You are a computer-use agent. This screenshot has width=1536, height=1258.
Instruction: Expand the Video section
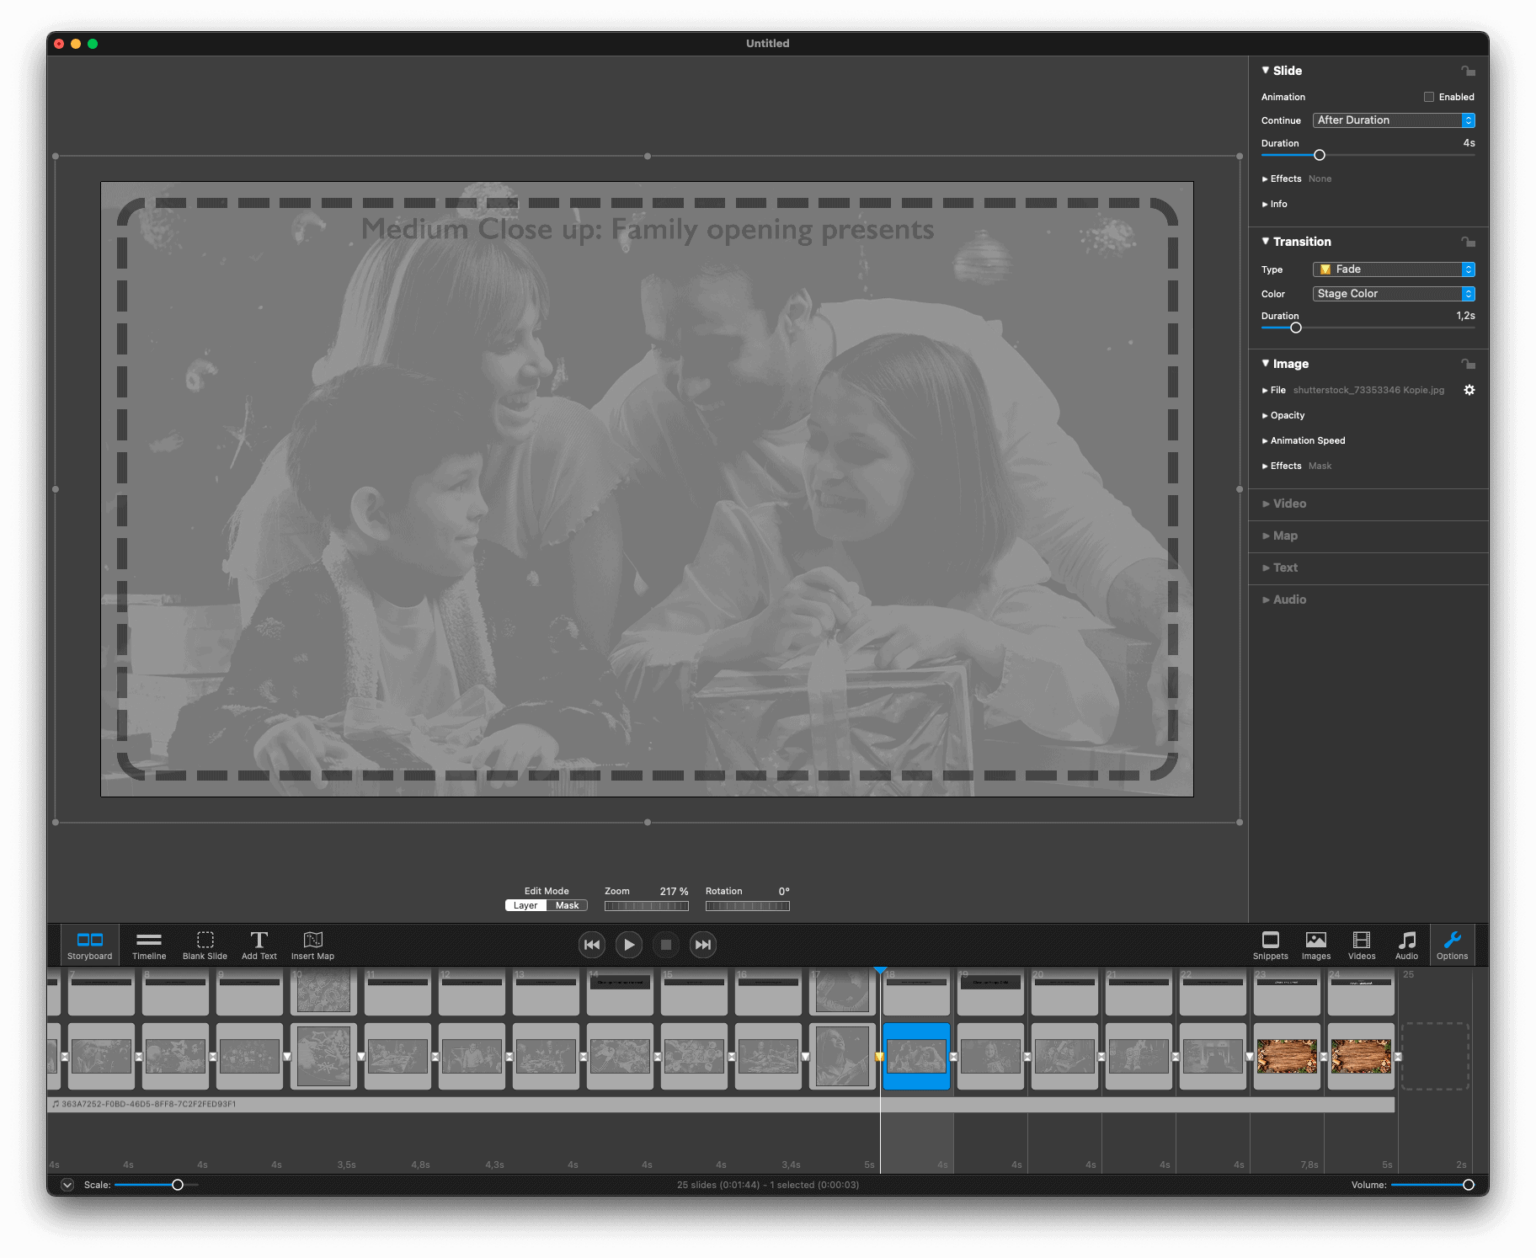[x=1289, y=504]
